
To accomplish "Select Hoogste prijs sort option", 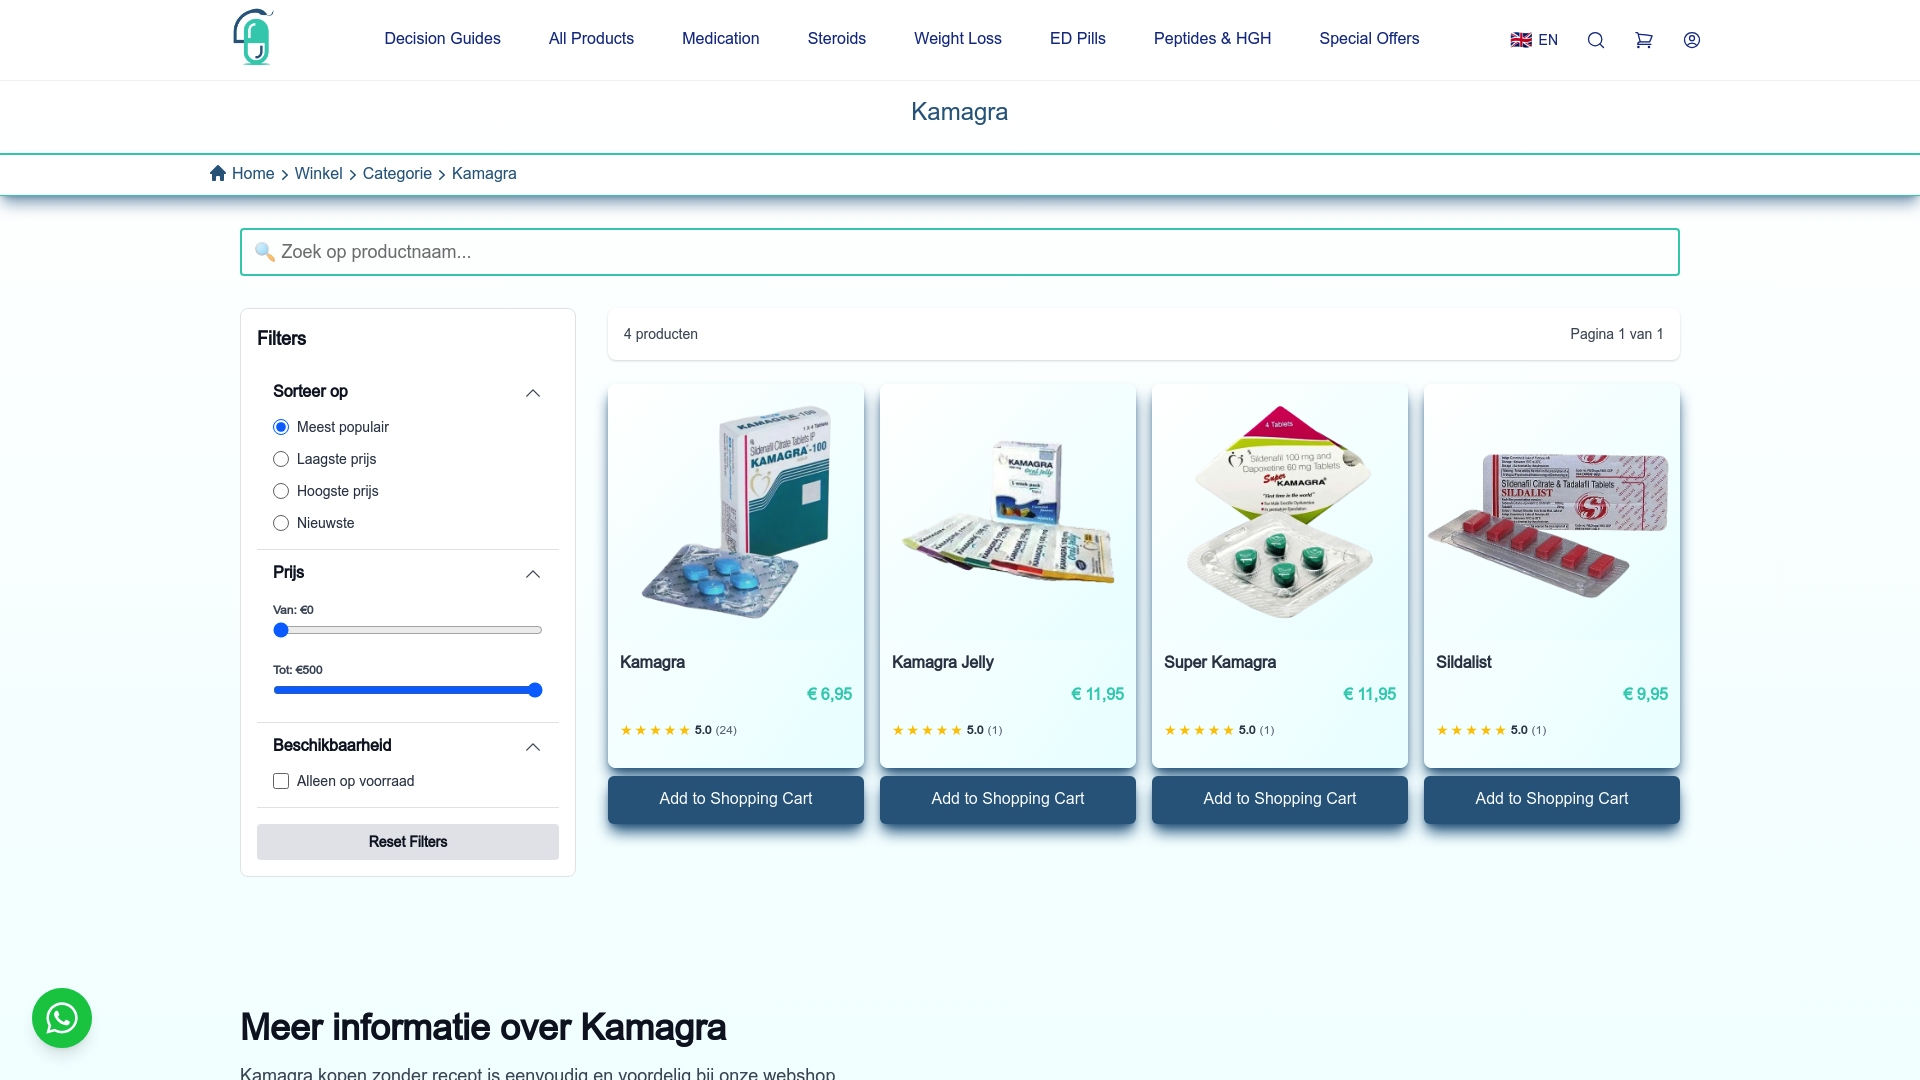I will pos(281,491).
